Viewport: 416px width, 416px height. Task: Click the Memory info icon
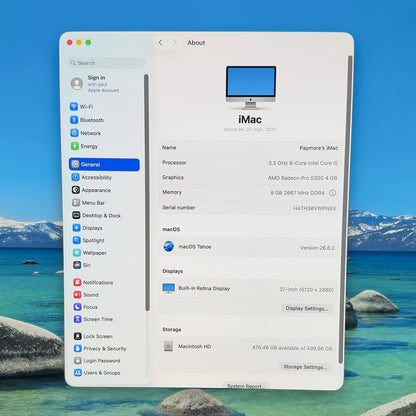tap(332, 193)
